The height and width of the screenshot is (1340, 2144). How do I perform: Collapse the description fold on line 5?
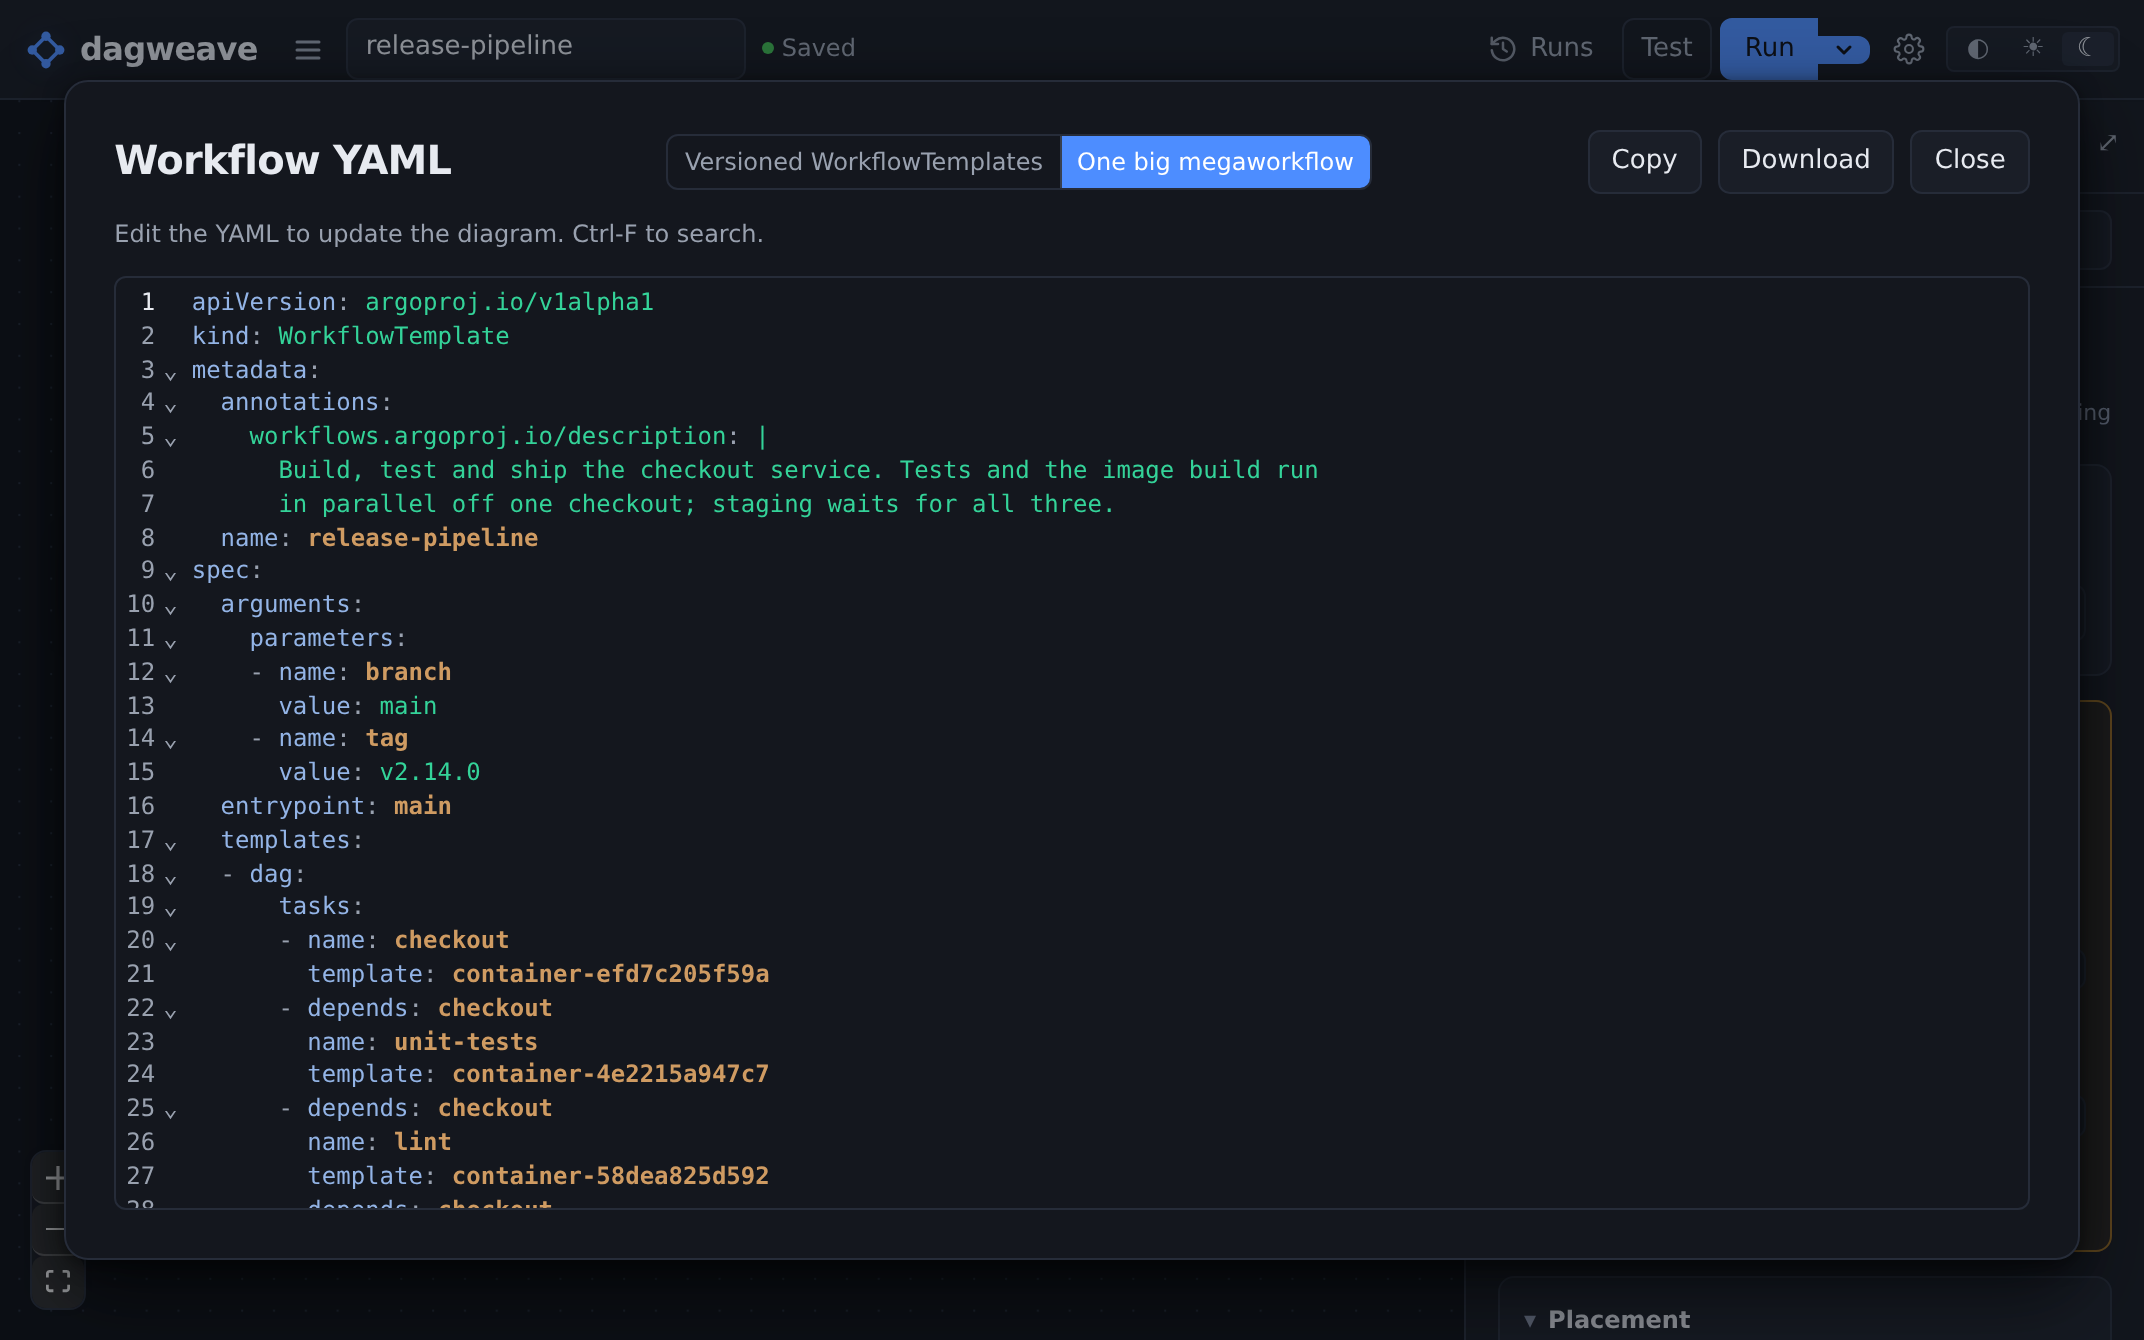tap(170, 441)
